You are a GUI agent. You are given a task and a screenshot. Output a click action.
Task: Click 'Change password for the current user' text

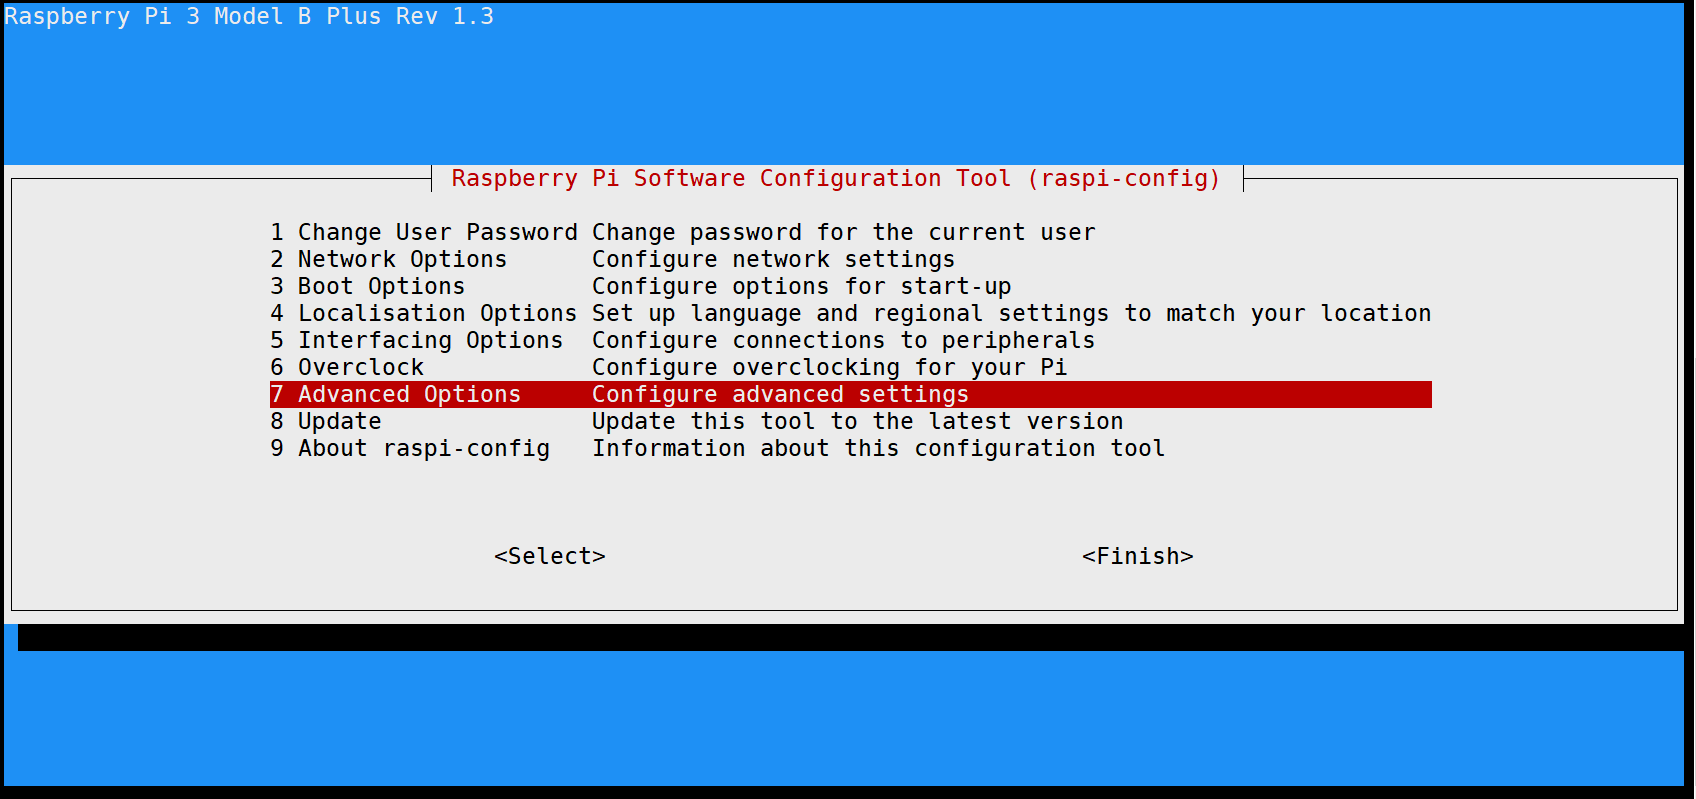[843, 233]
